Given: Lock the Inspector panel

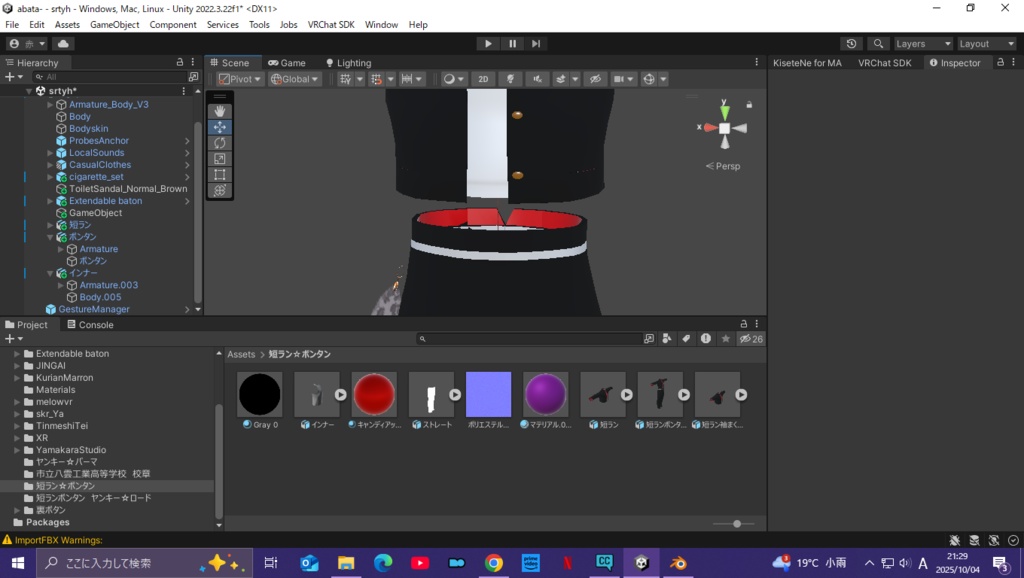Looking at the screenshot, I should tap(1000, 62).
